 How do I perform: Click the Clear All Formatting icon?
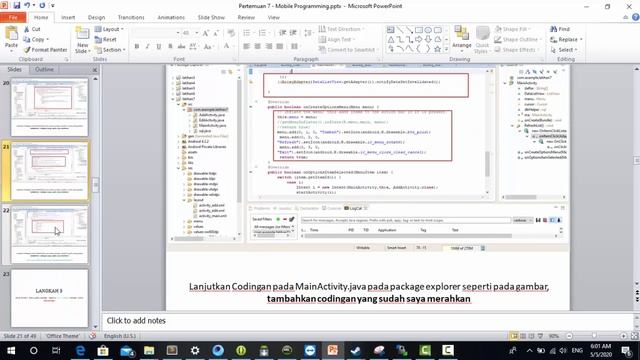click(x=231, y=33)
